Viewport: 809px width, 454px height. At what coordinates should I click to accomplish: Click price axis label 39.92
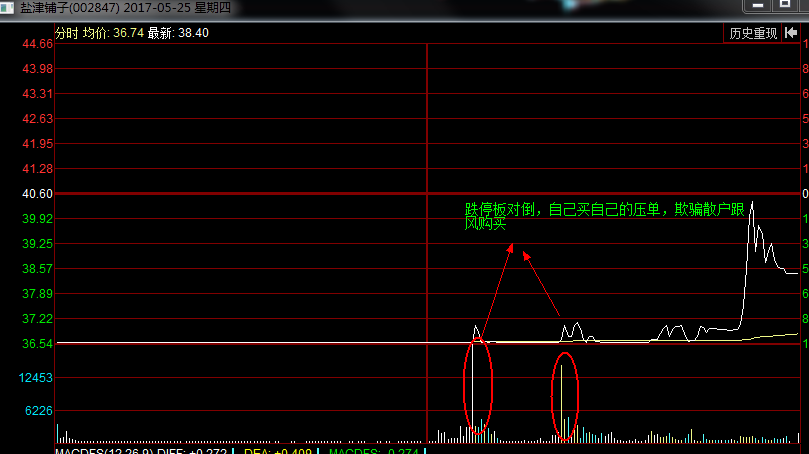pos(37,219)
